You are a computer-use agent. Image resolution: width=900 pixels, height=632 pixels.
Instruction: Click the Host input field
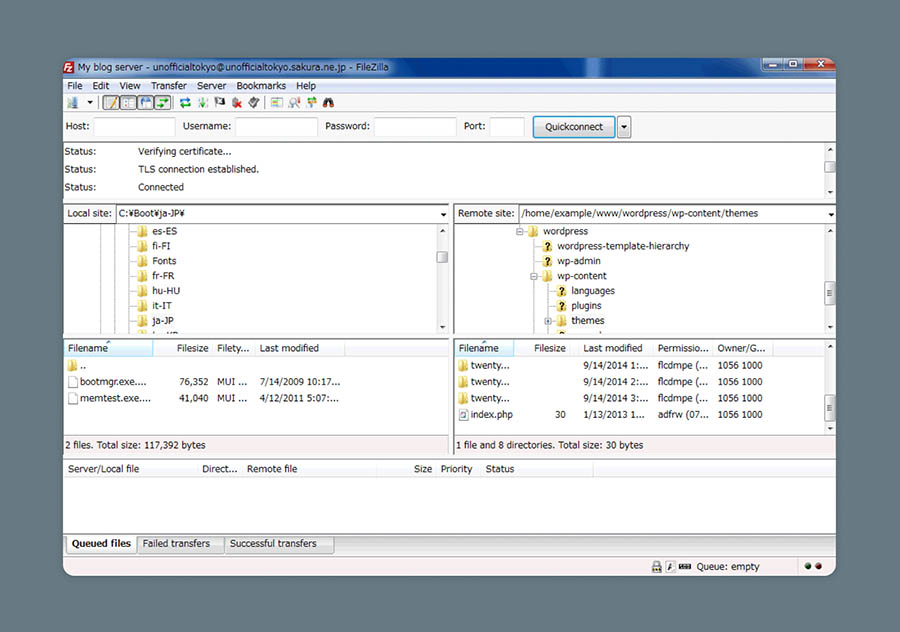(134, 127)
